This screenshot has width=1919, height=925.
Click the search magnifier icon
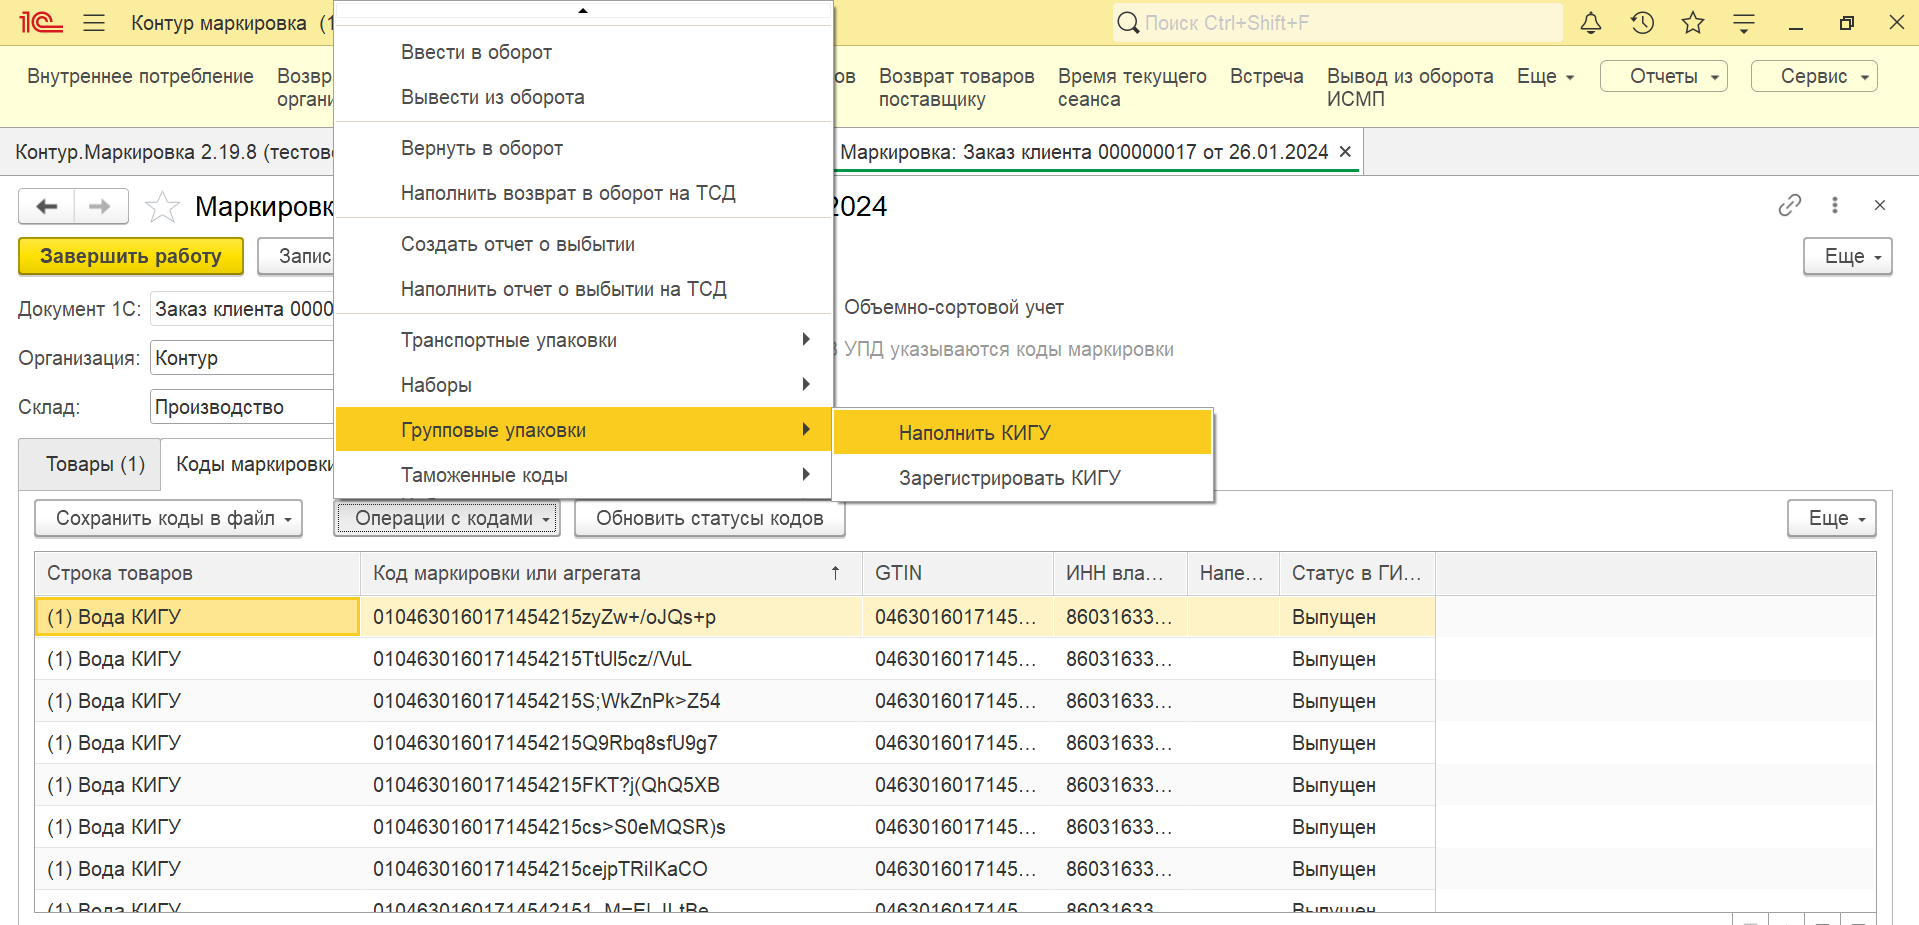1128,23
